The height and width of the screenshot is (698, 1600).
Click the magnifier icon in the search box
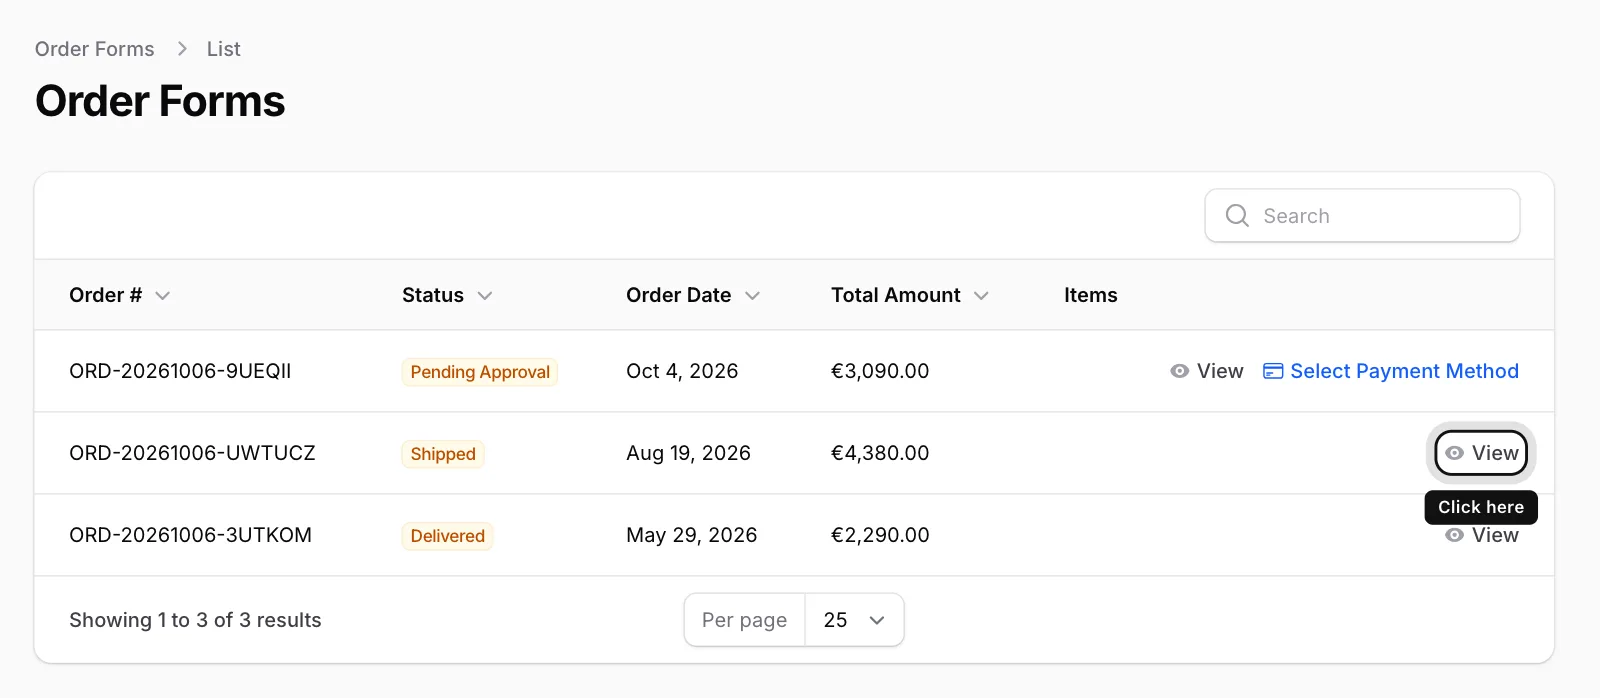click(1237, 215)
